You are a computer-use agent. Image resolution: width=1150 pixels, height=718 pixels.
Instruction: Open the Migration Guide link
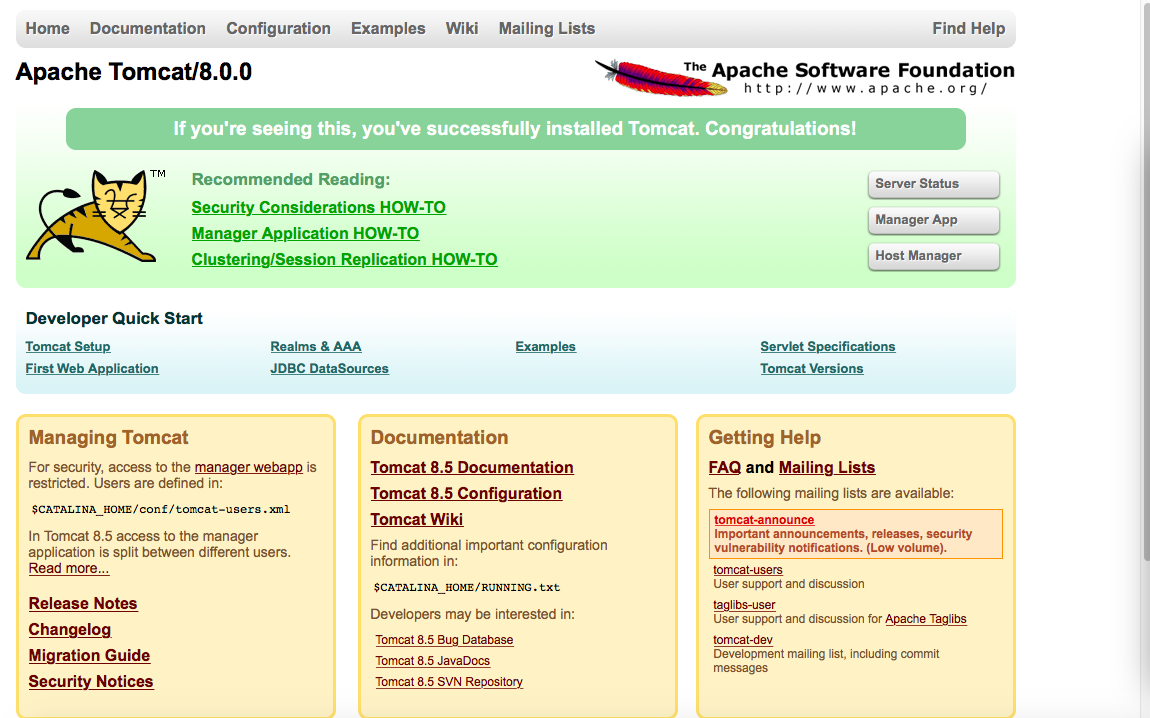tap(89, 656)
